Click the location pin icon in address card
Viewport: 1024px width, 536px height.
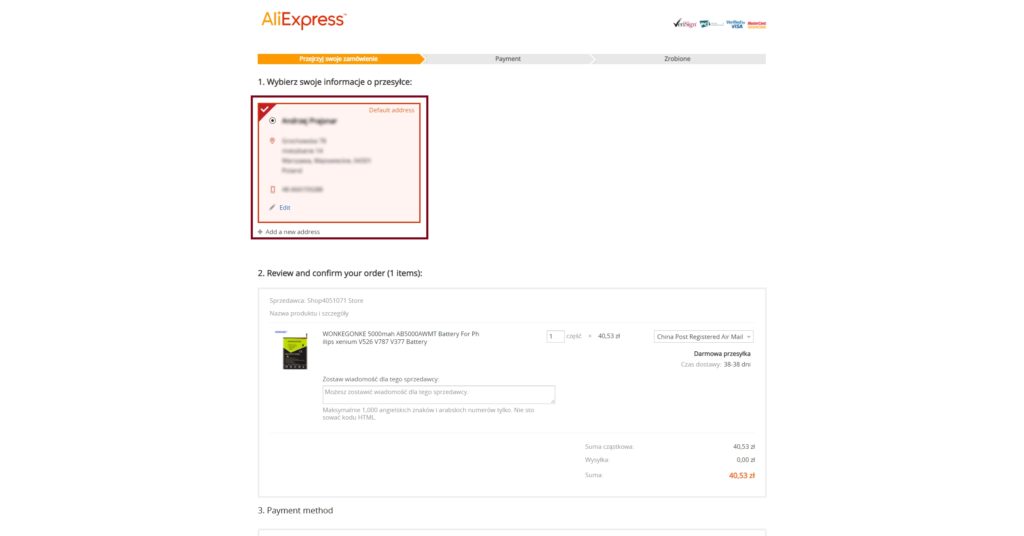click(x=272, y=141)
